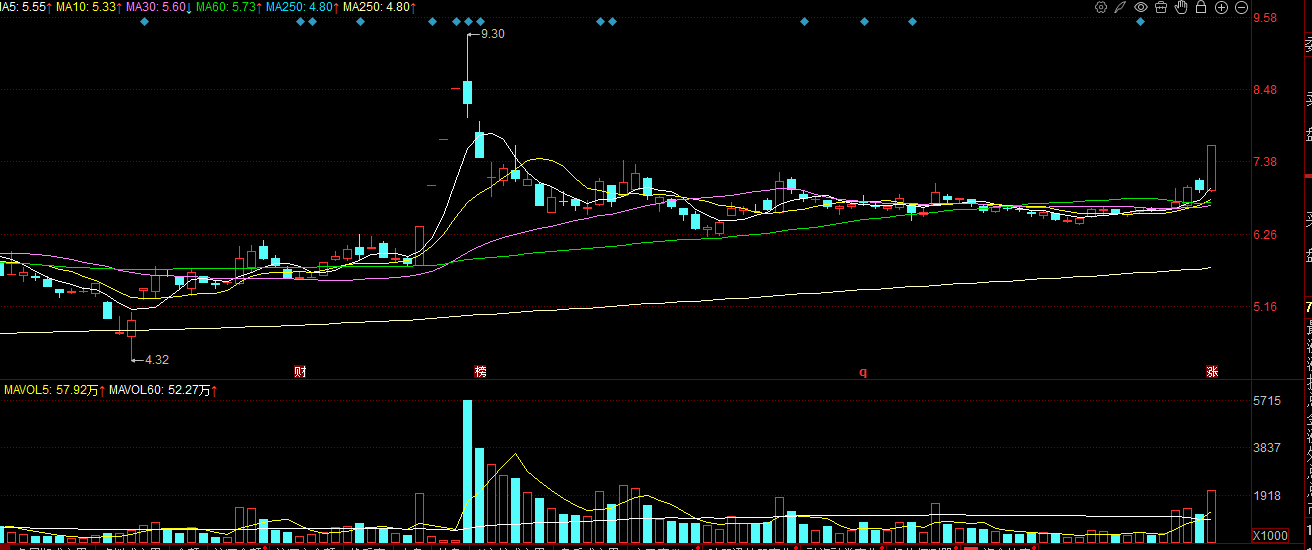Open the toolbox icon in chart toolbar
This screenshot has height=550, width=1312.
coord(1161,7)
